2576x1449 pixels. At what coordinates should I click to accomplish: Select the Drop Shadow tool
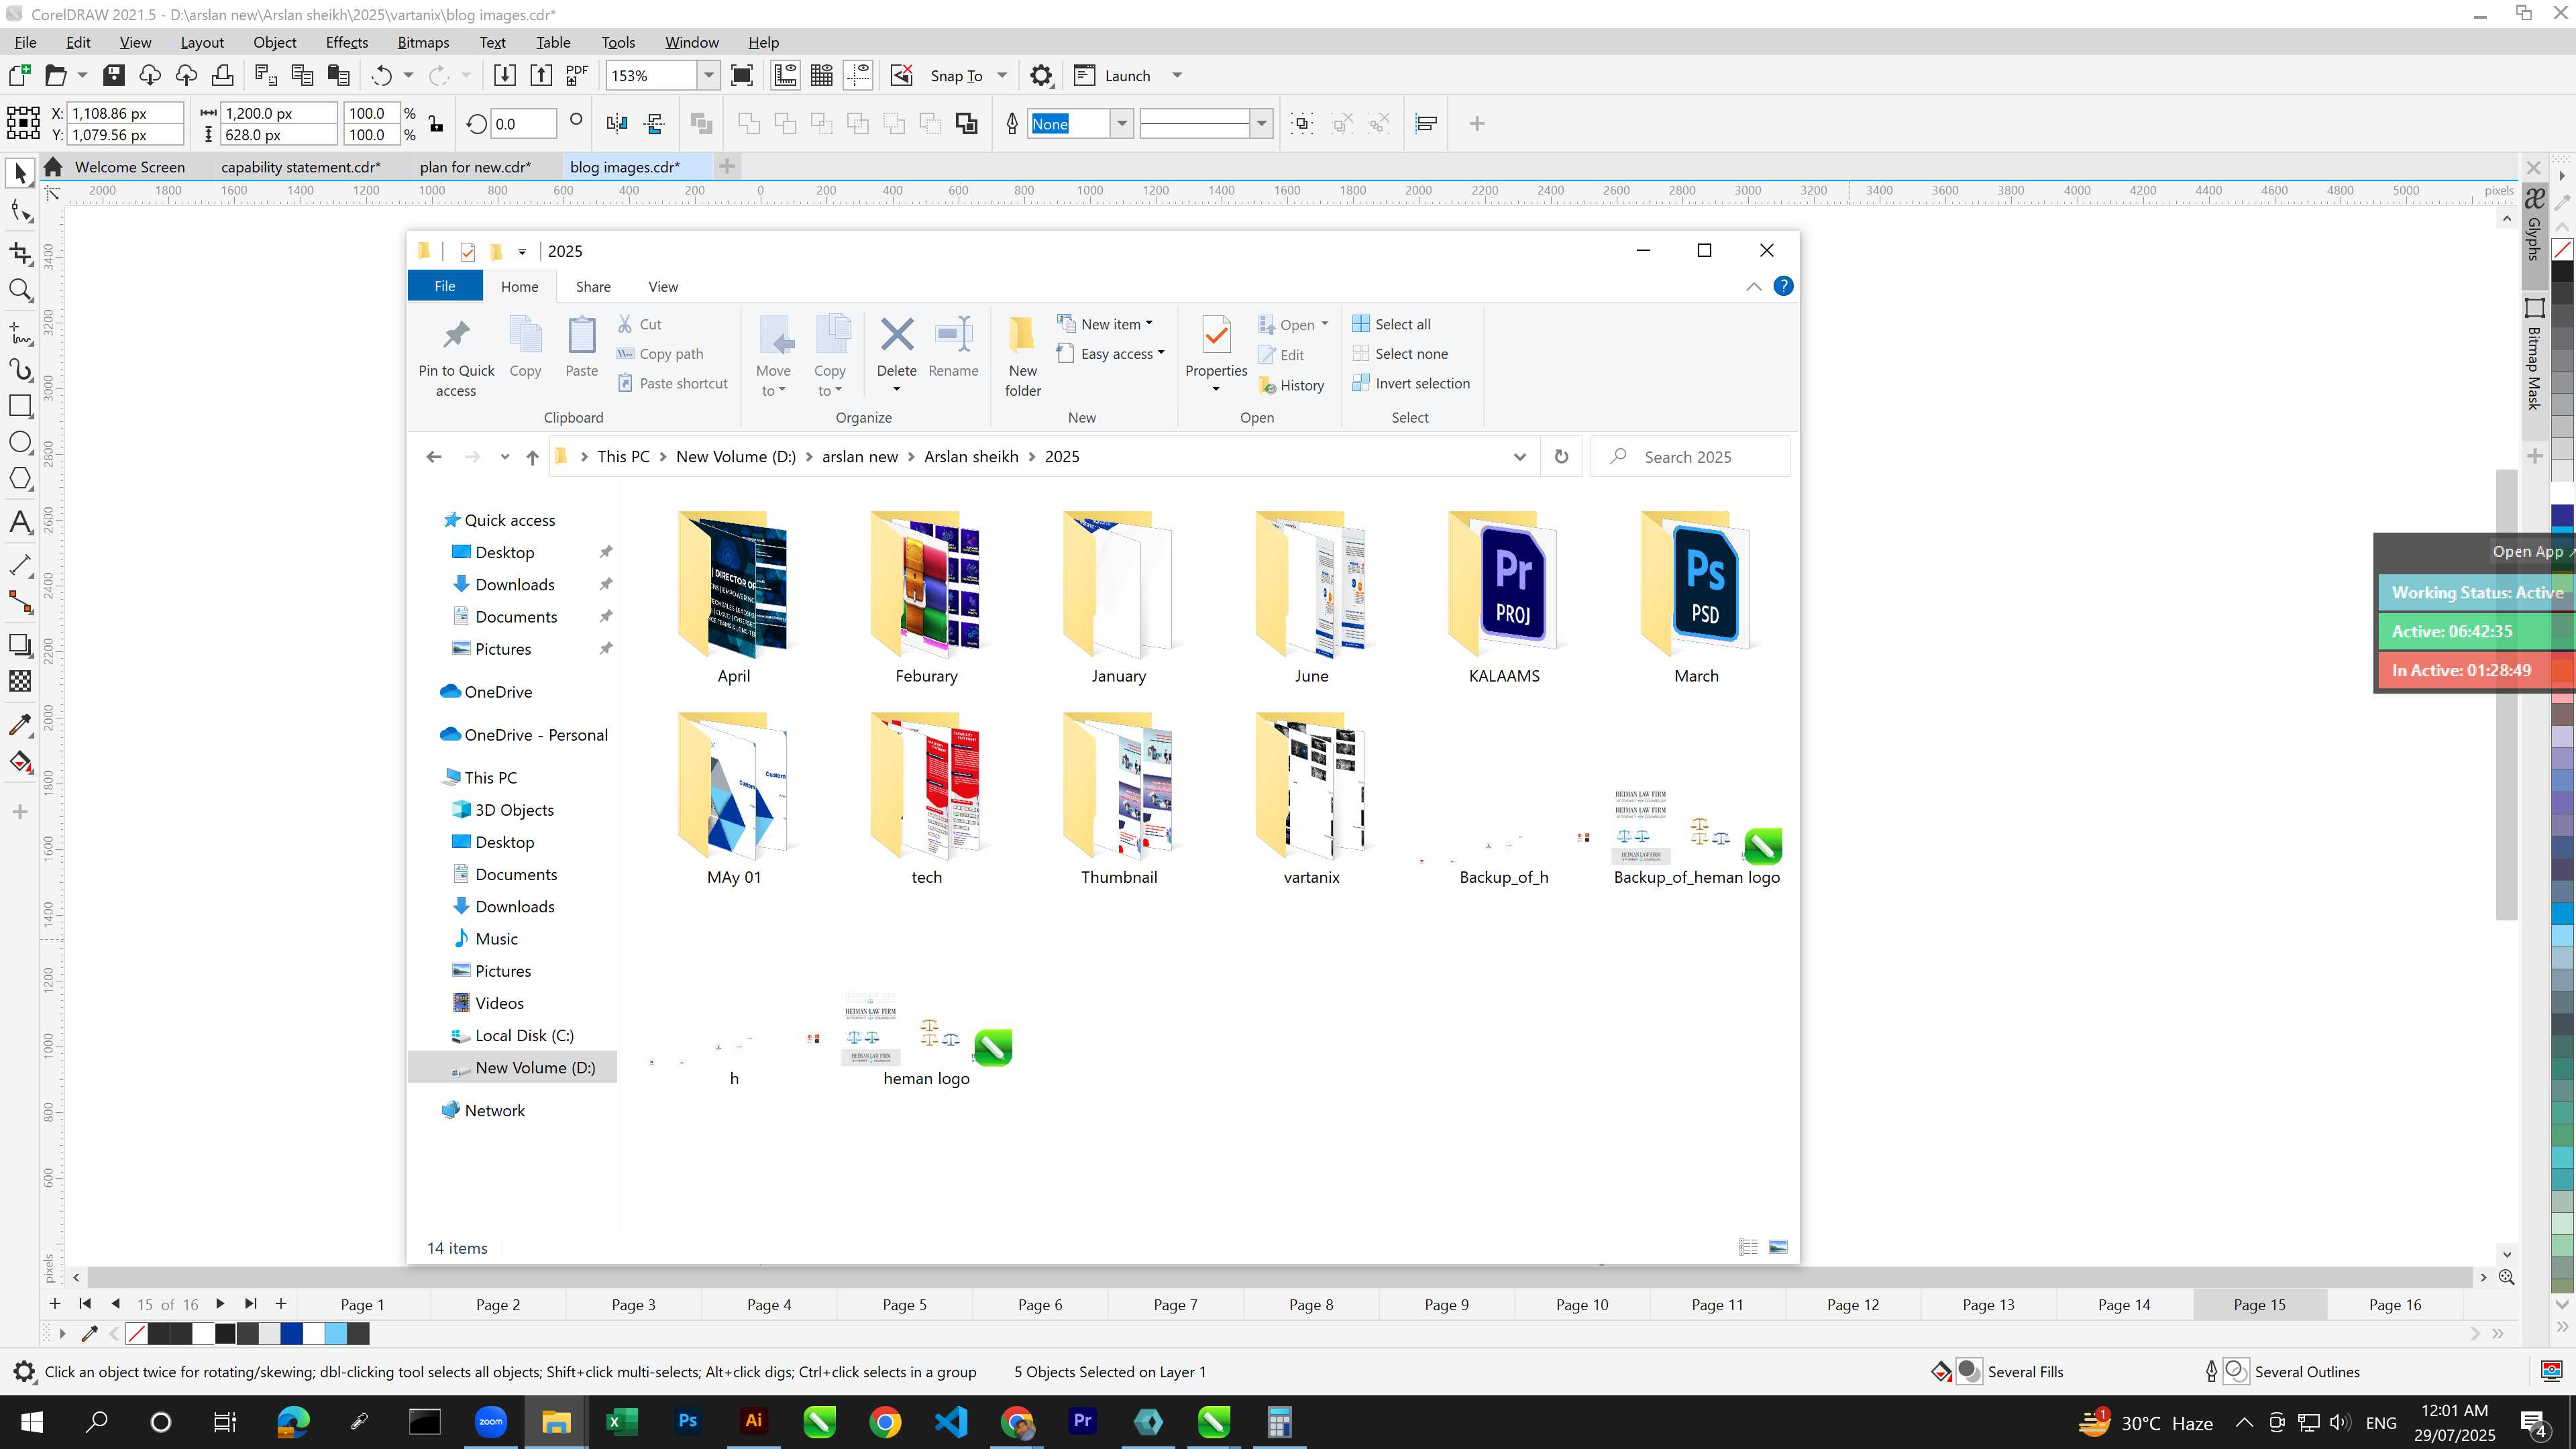pos(20,645)
